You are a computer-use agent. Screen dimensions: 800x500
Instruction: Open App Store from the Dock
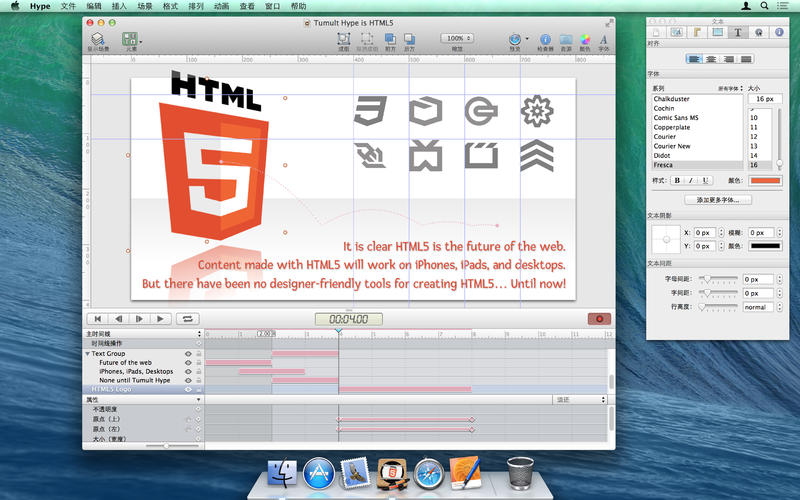point(319,473)
